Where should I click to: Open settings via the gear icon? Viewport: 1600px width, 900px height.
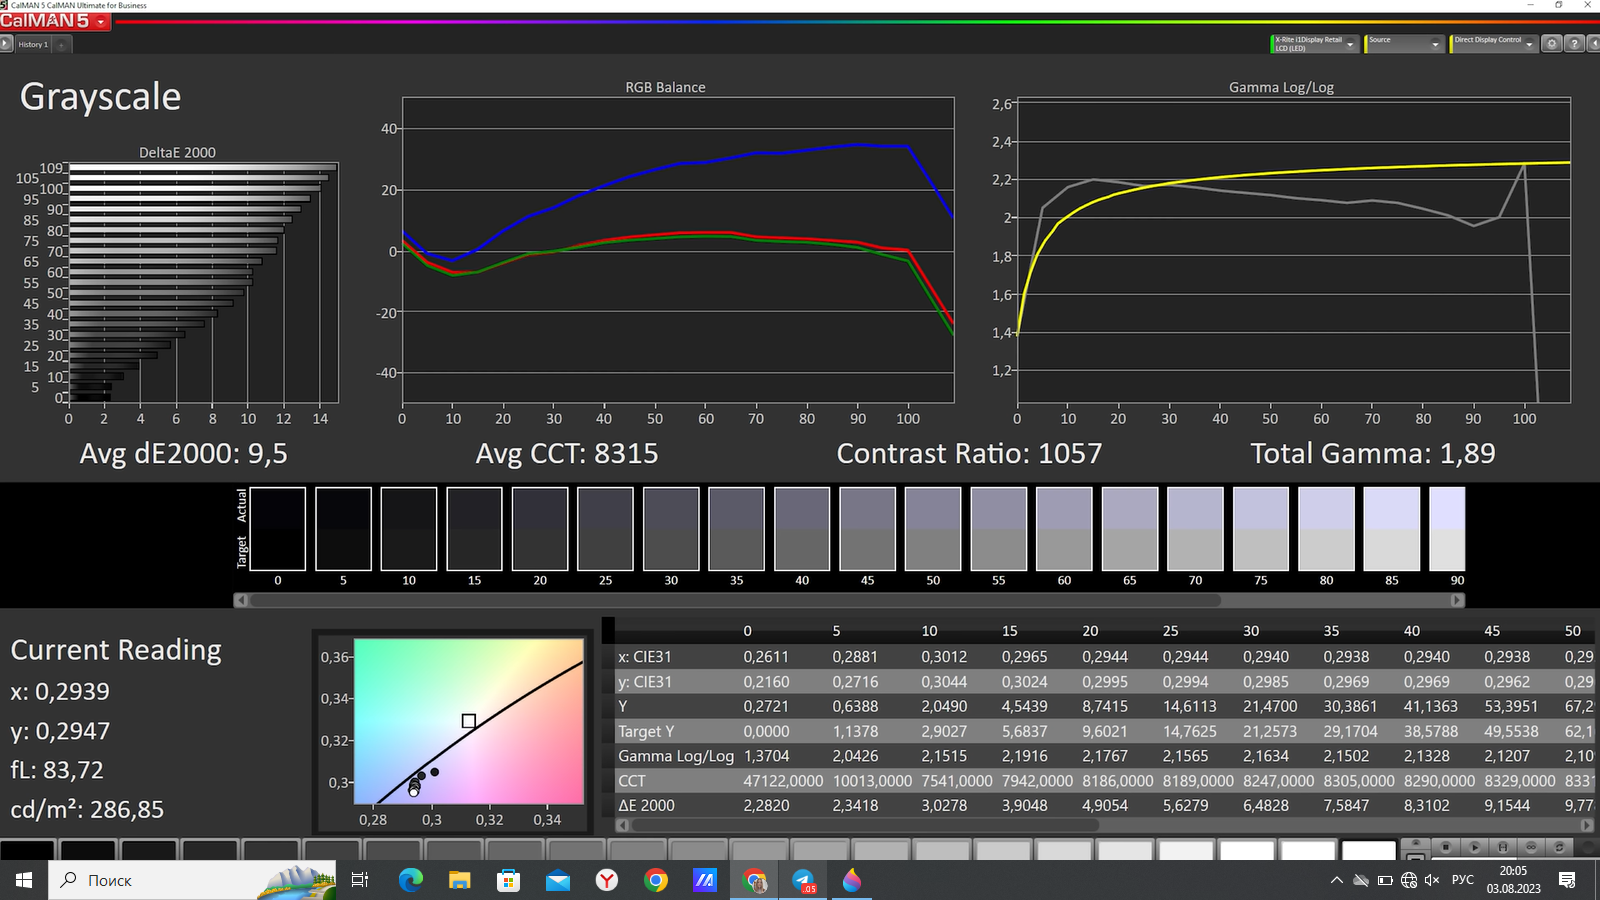tap(1551, 44)
